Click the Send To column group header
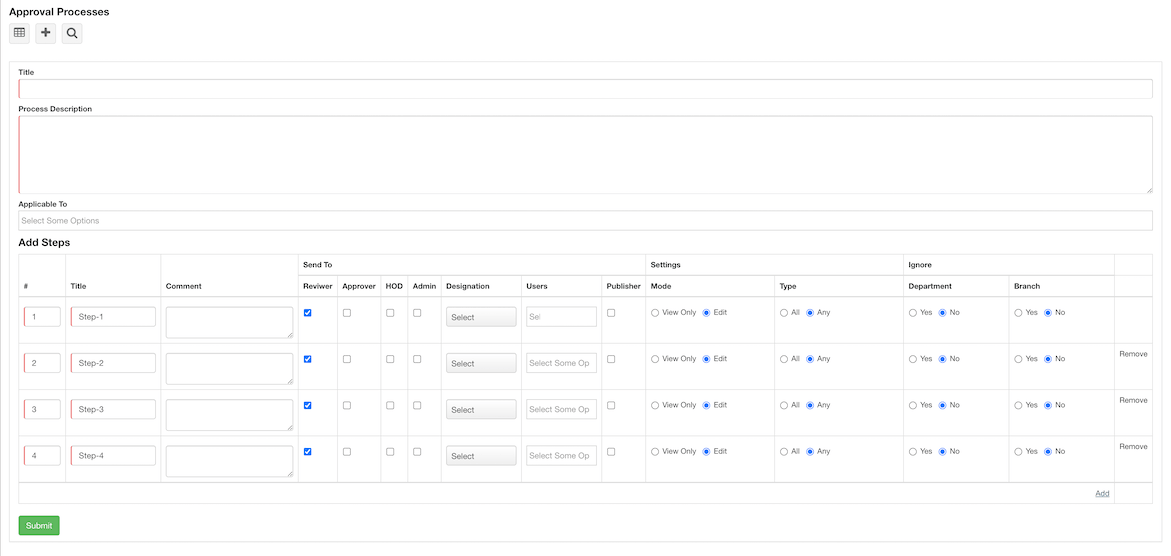Image resolution: width=1171 pixels, height=556 pixels. pos(317,265)
